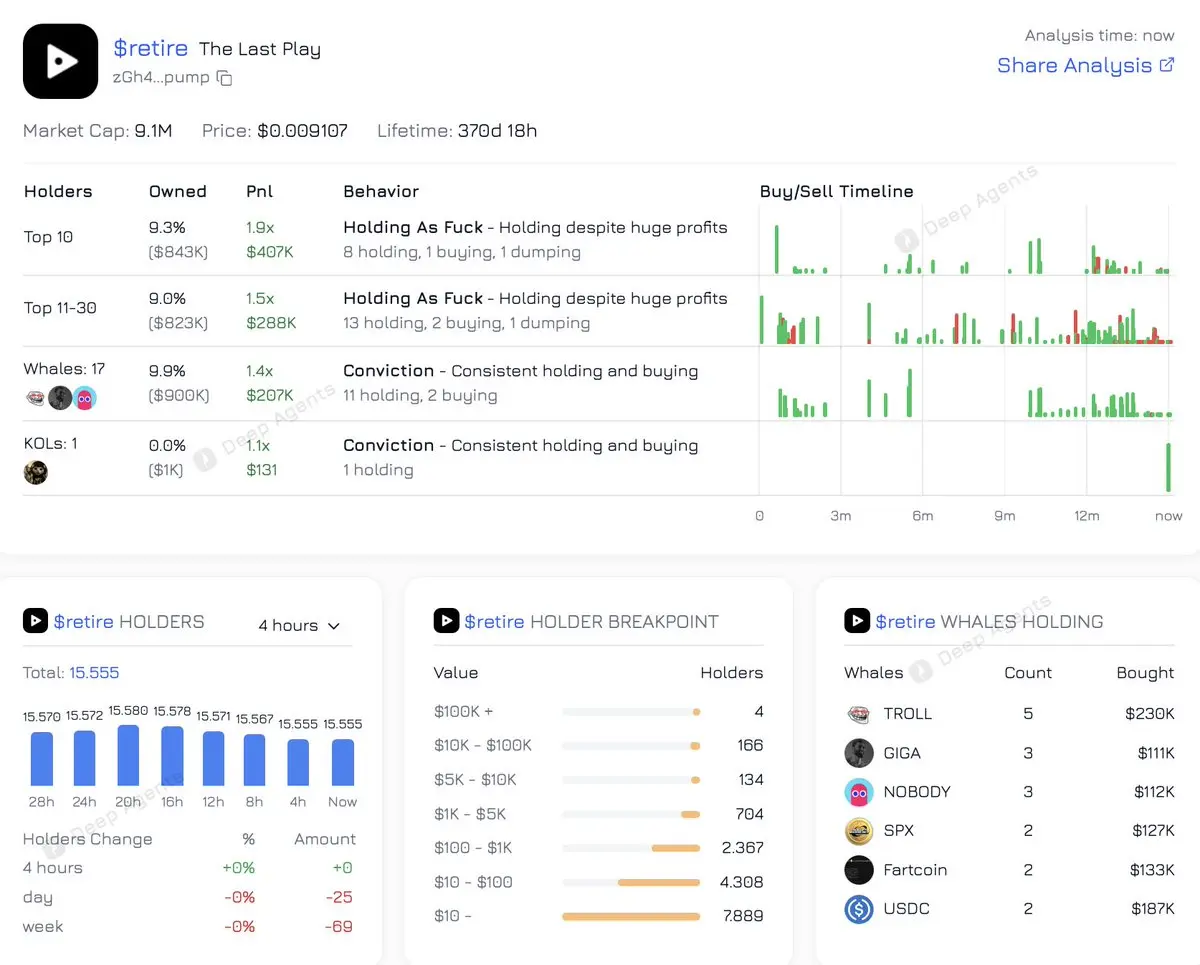Click the Fartcoin icon
The image size is (1200, 965).
[859, 870]
